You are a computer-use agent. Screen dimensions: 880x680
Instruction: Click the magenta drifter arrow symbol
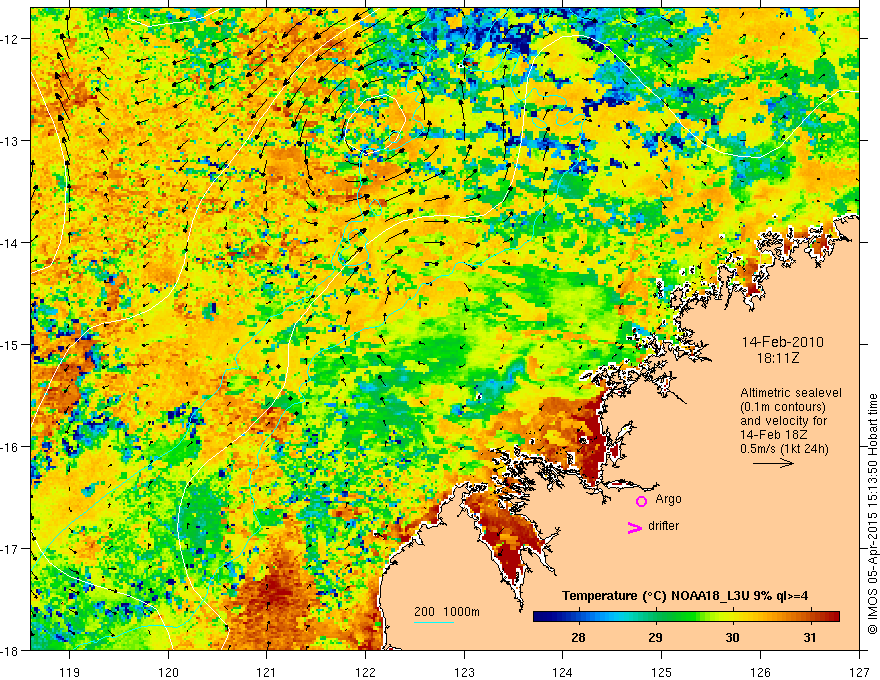click(635, 528)
